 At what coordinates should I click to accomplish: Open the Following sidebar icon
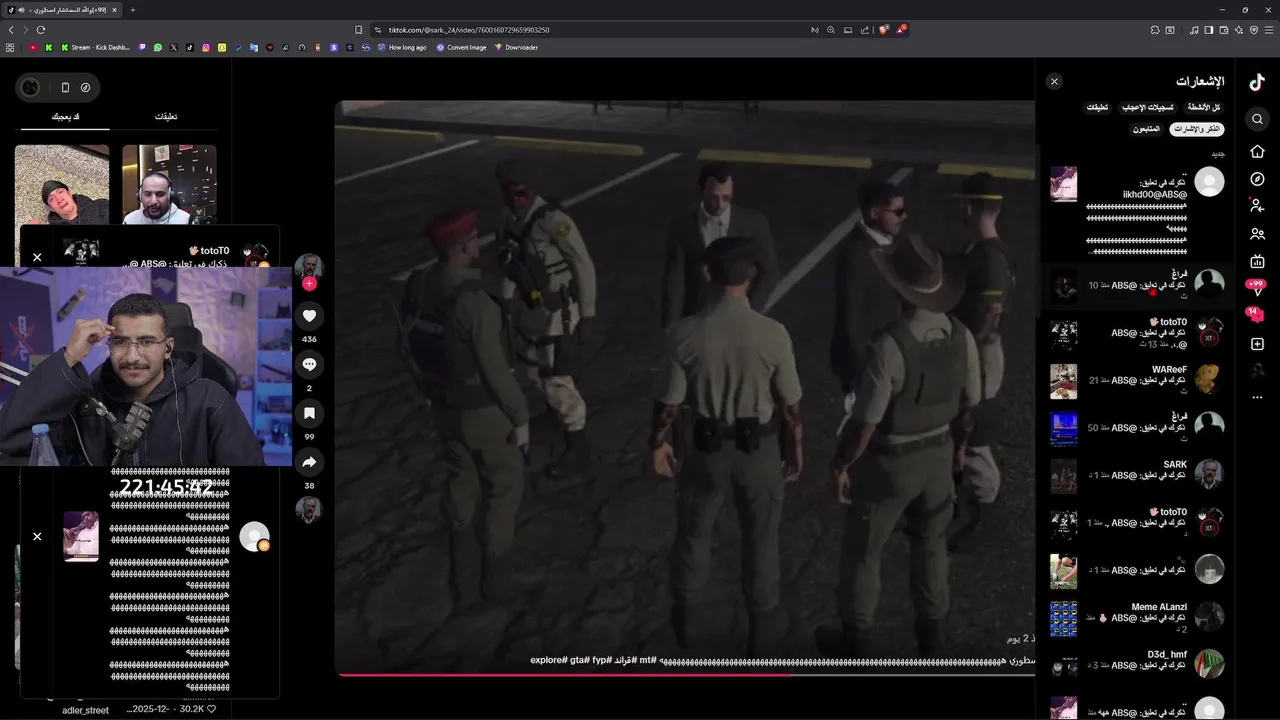[1257, 206]
